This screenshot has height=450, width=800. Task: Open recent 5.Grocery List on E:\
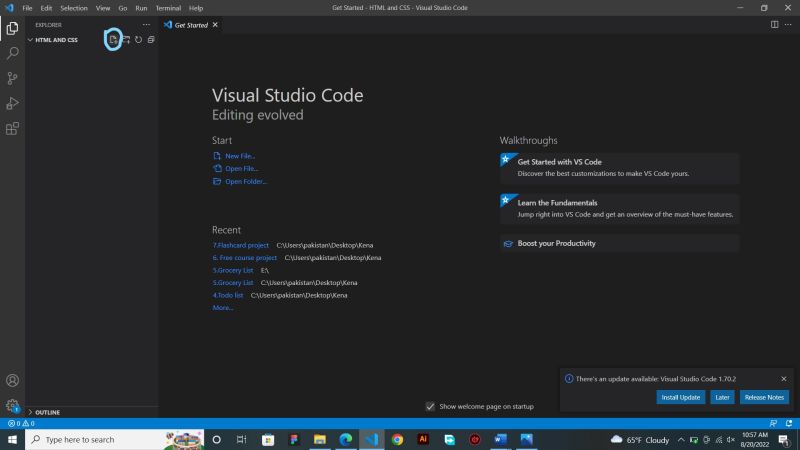(x=233, y=270)
